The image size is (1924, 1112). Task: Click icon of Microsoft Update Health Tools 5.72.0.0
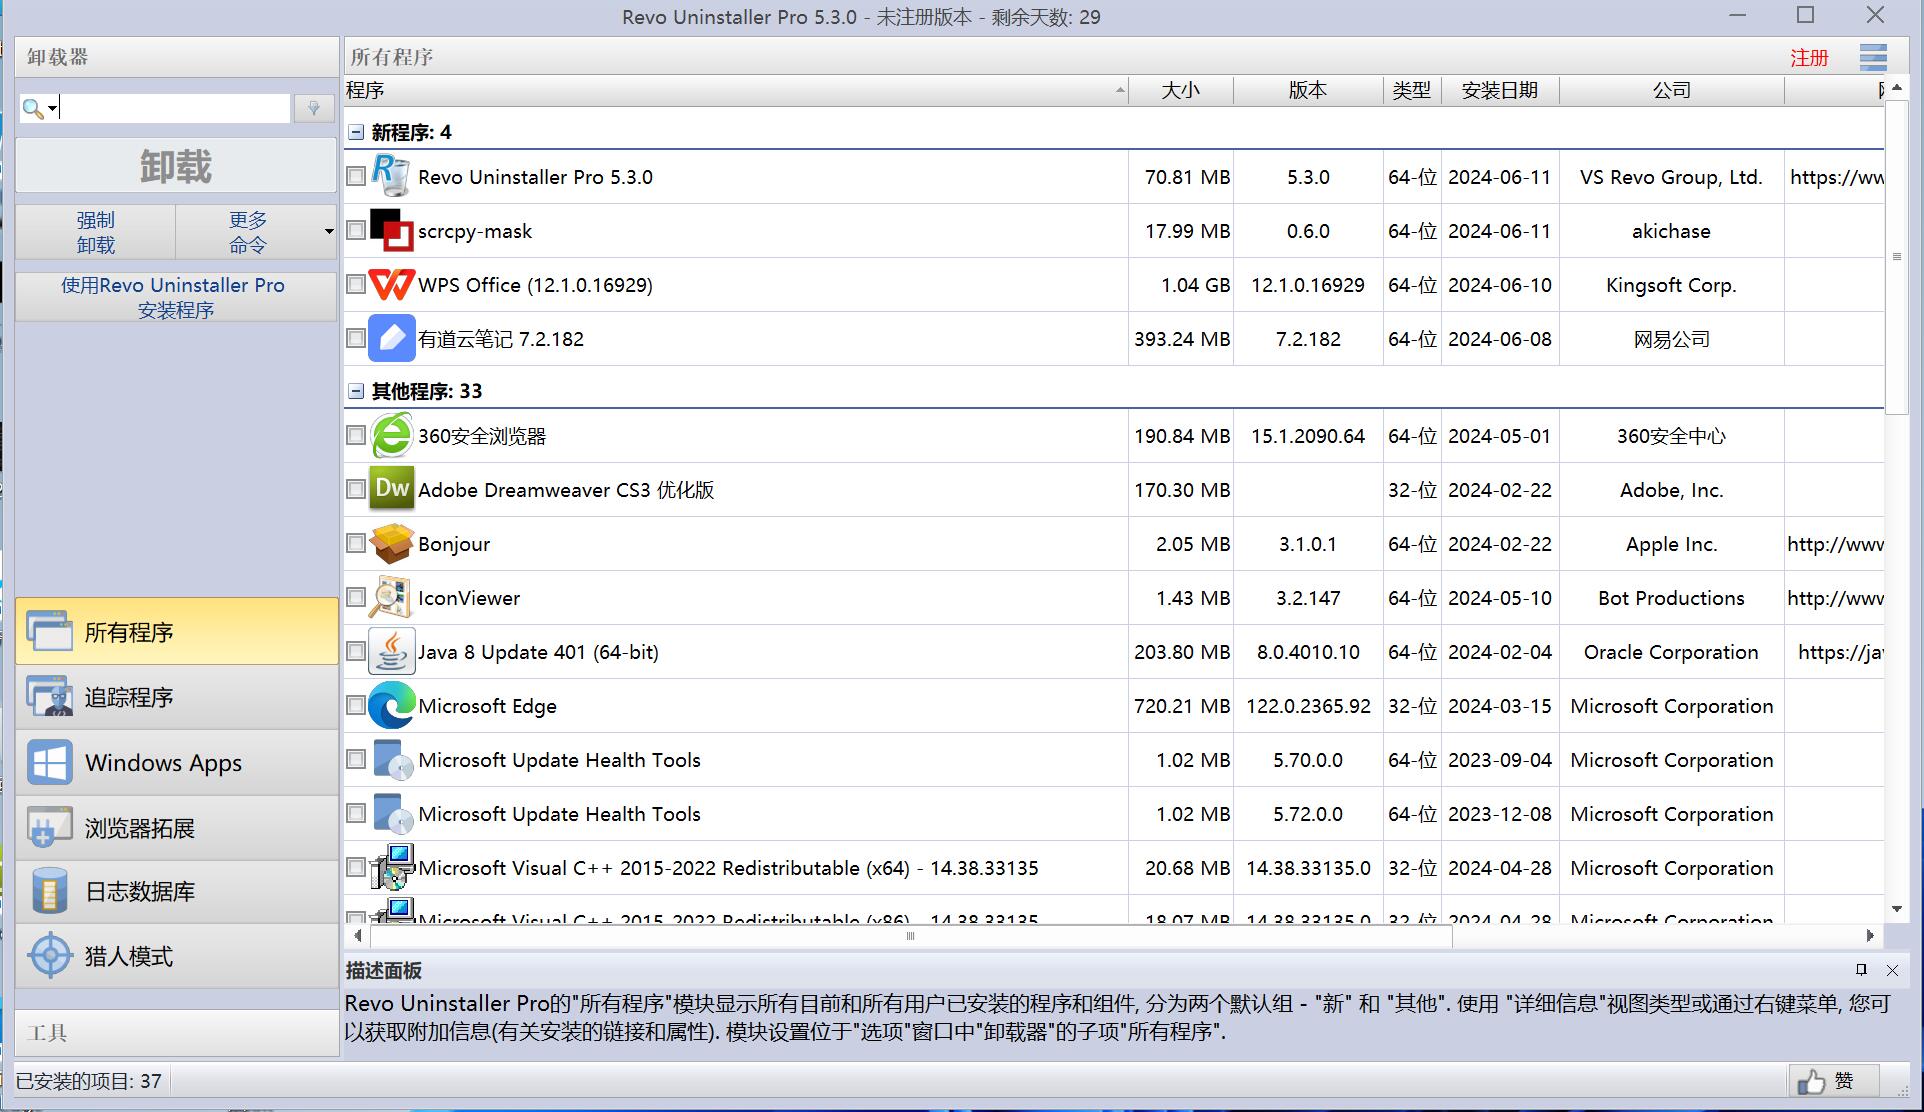point(391,813)
